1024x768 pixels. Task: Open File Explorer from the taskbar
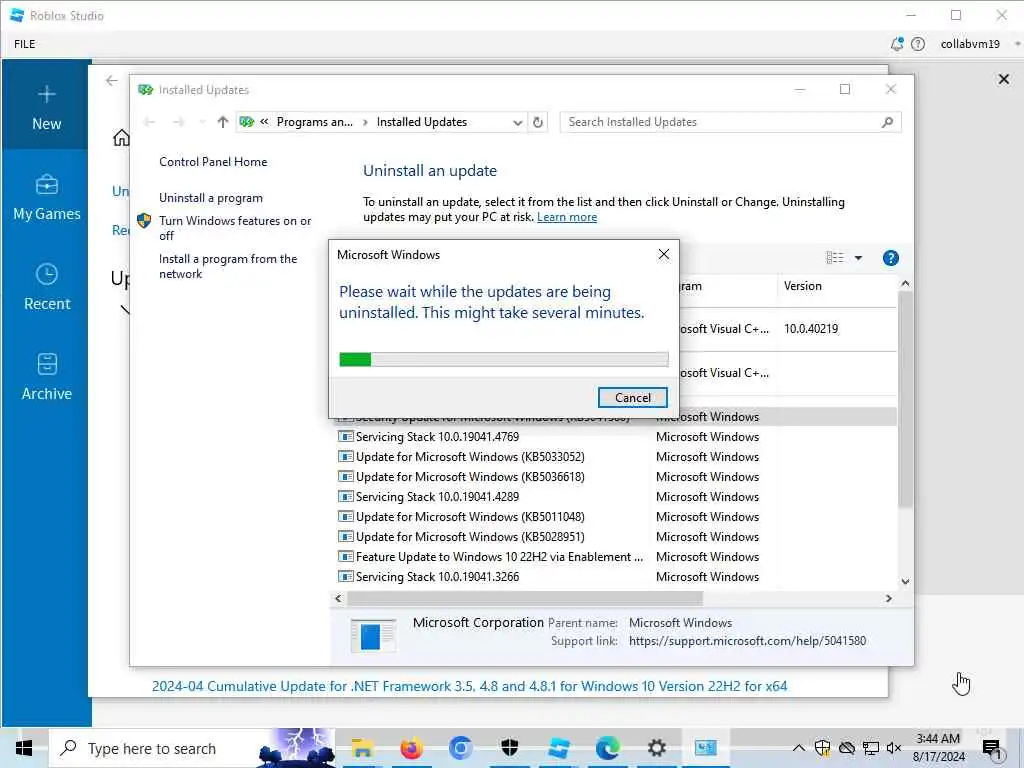point(362,748)
